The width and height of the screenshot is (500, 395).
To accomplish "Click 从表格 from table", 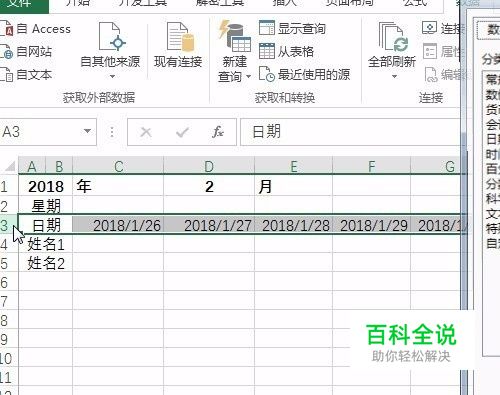I will (287, 51).
